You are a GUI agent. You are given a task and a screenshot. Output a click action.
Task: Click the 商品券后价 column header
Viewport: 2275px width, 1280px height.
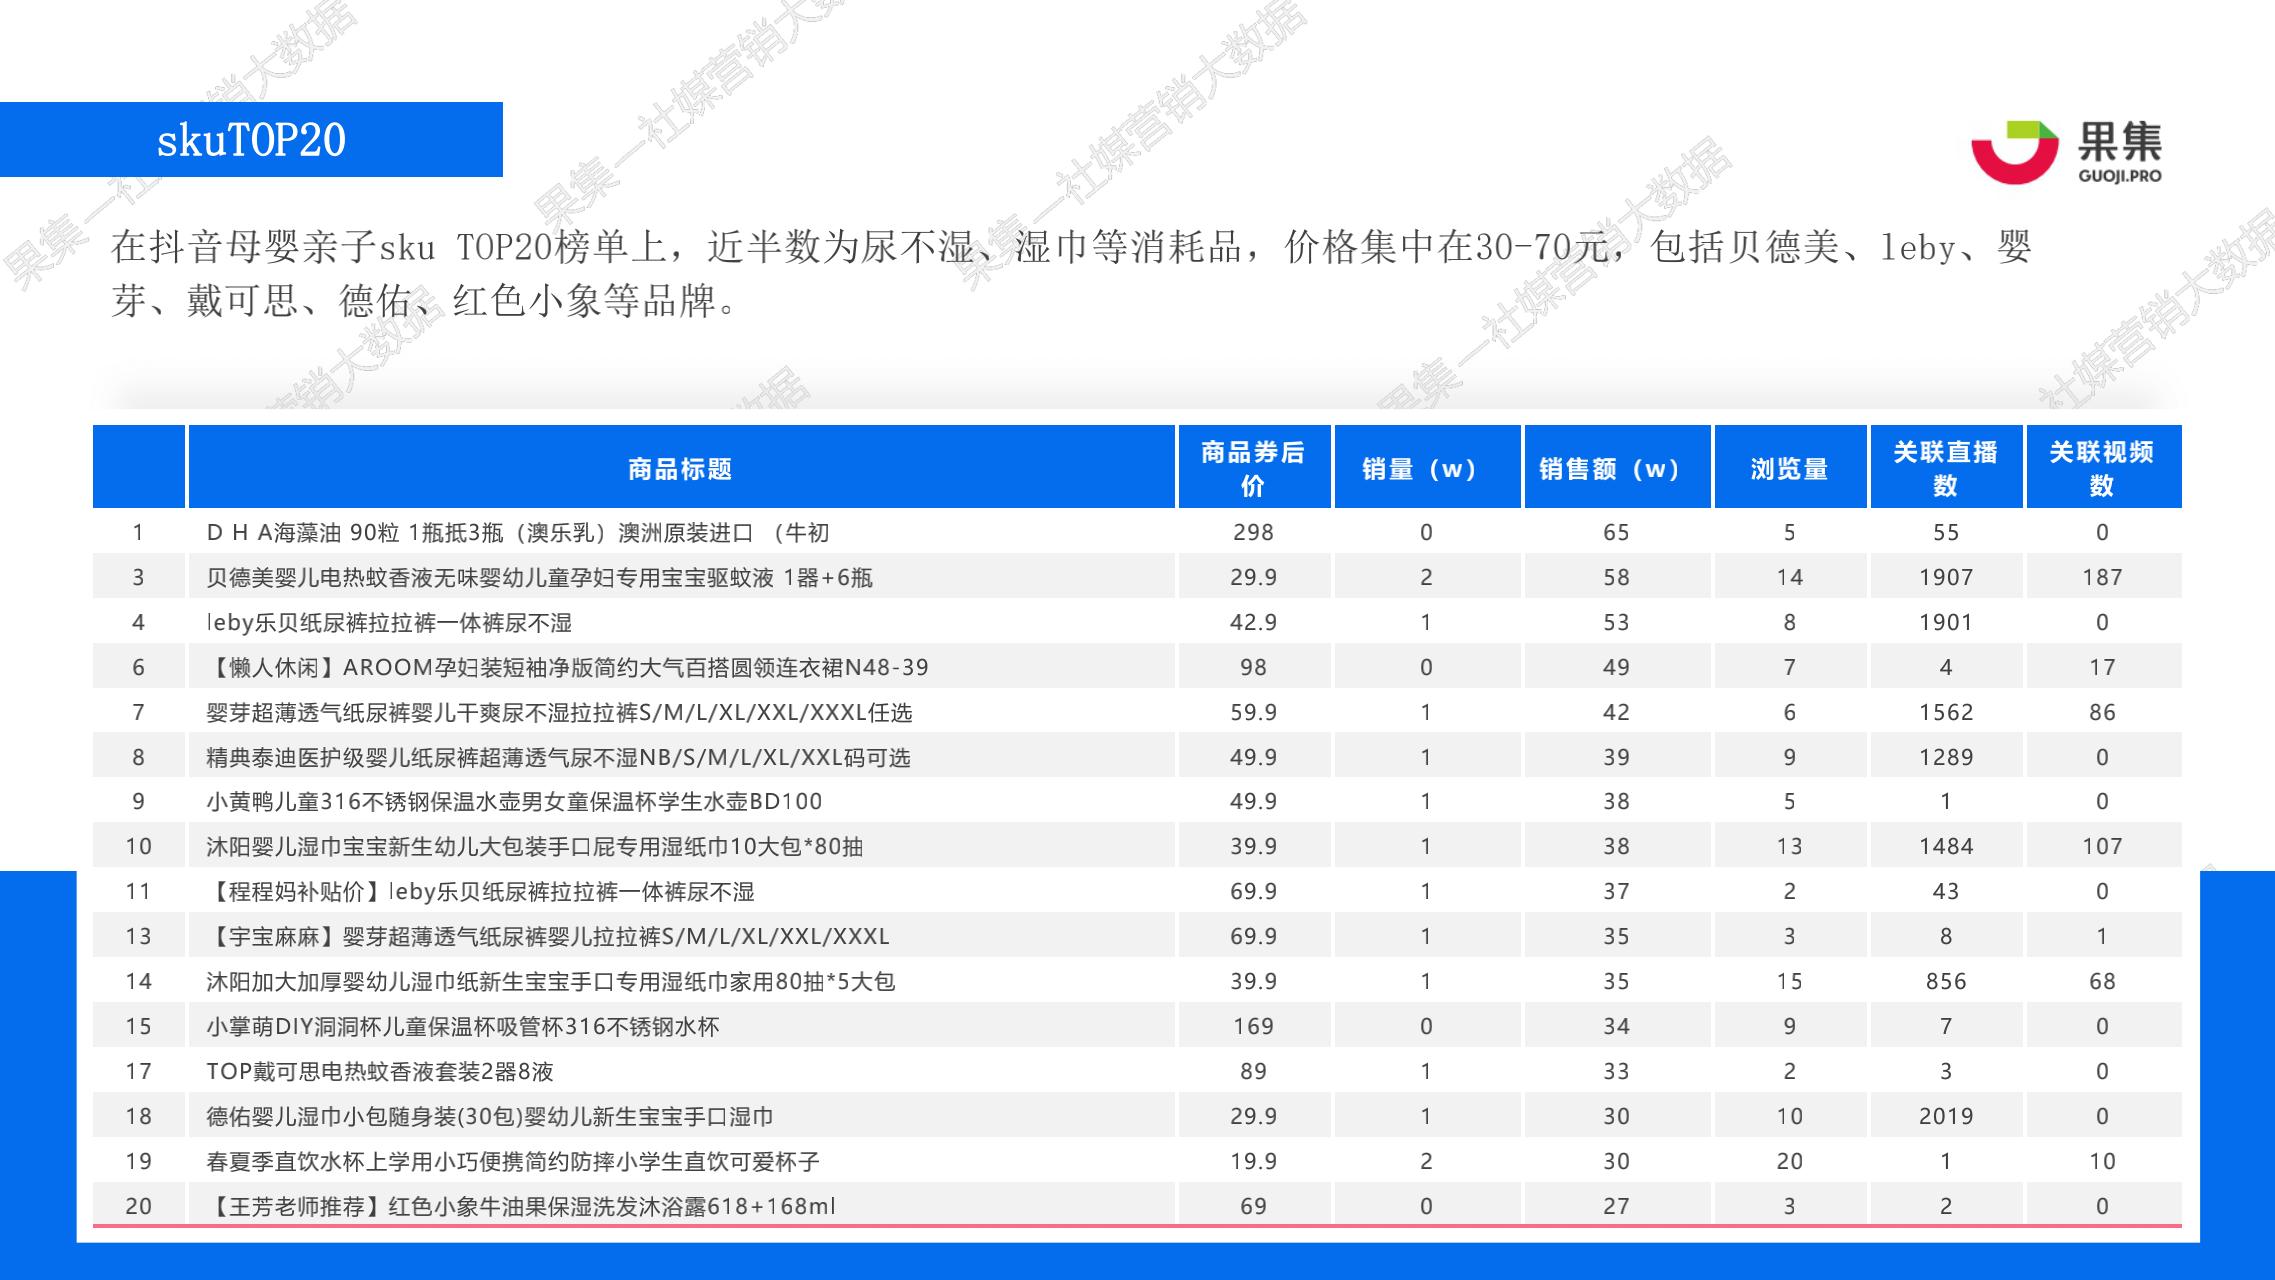click(x=1253, y=468)
